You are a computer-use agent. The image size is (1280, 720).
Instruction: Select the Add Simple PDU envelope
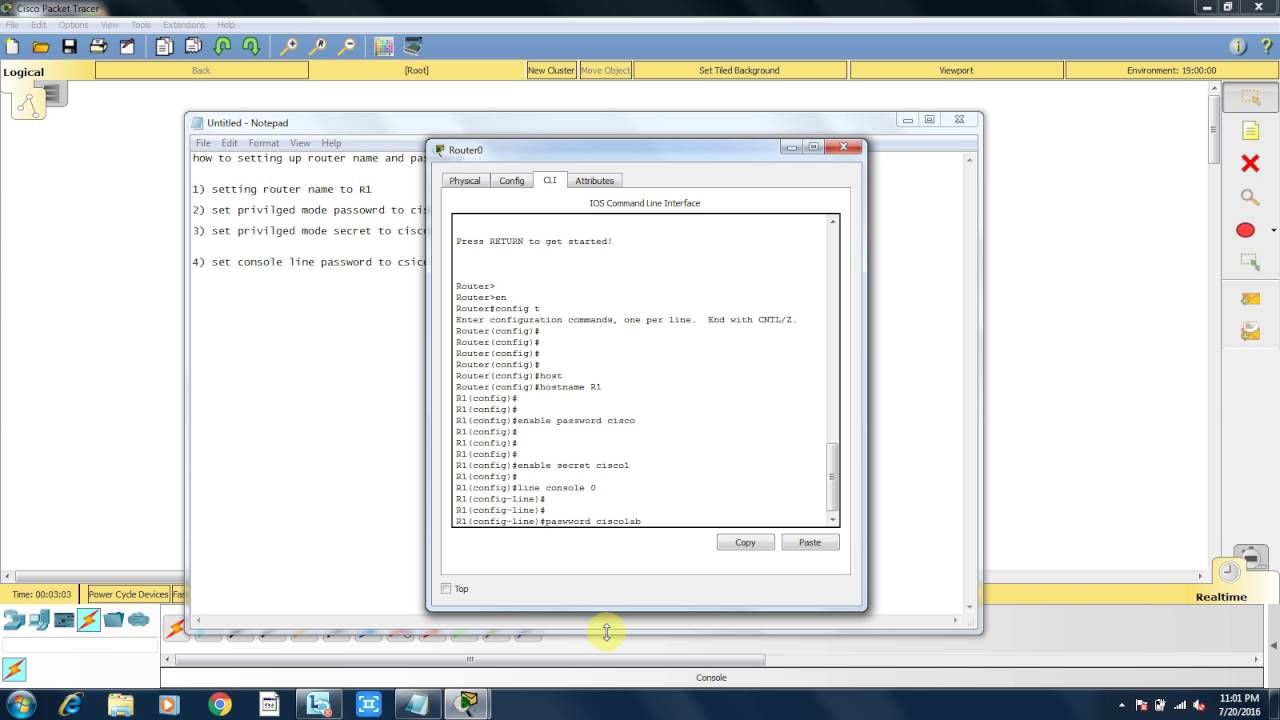1250,299
